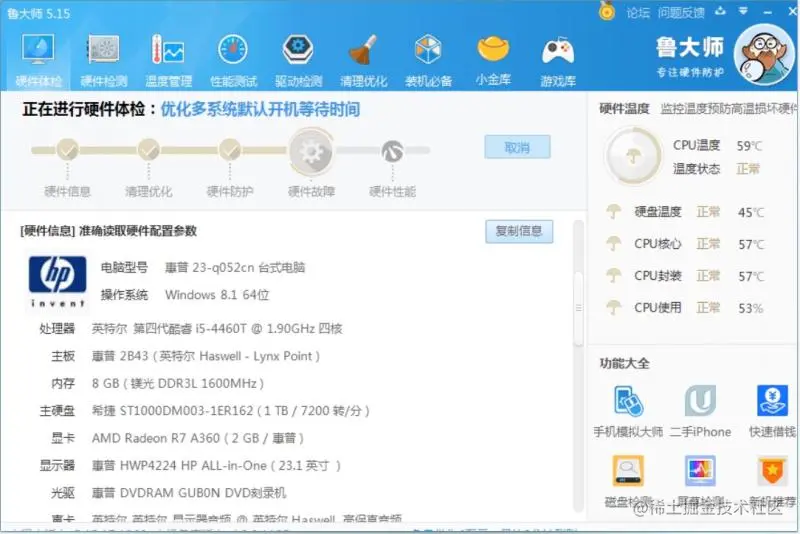Image resolution: width=800 pixels, height=534 pixels.
Task: Click GPU text AMD Radeon R7 A360
Action: click(156, 438)
